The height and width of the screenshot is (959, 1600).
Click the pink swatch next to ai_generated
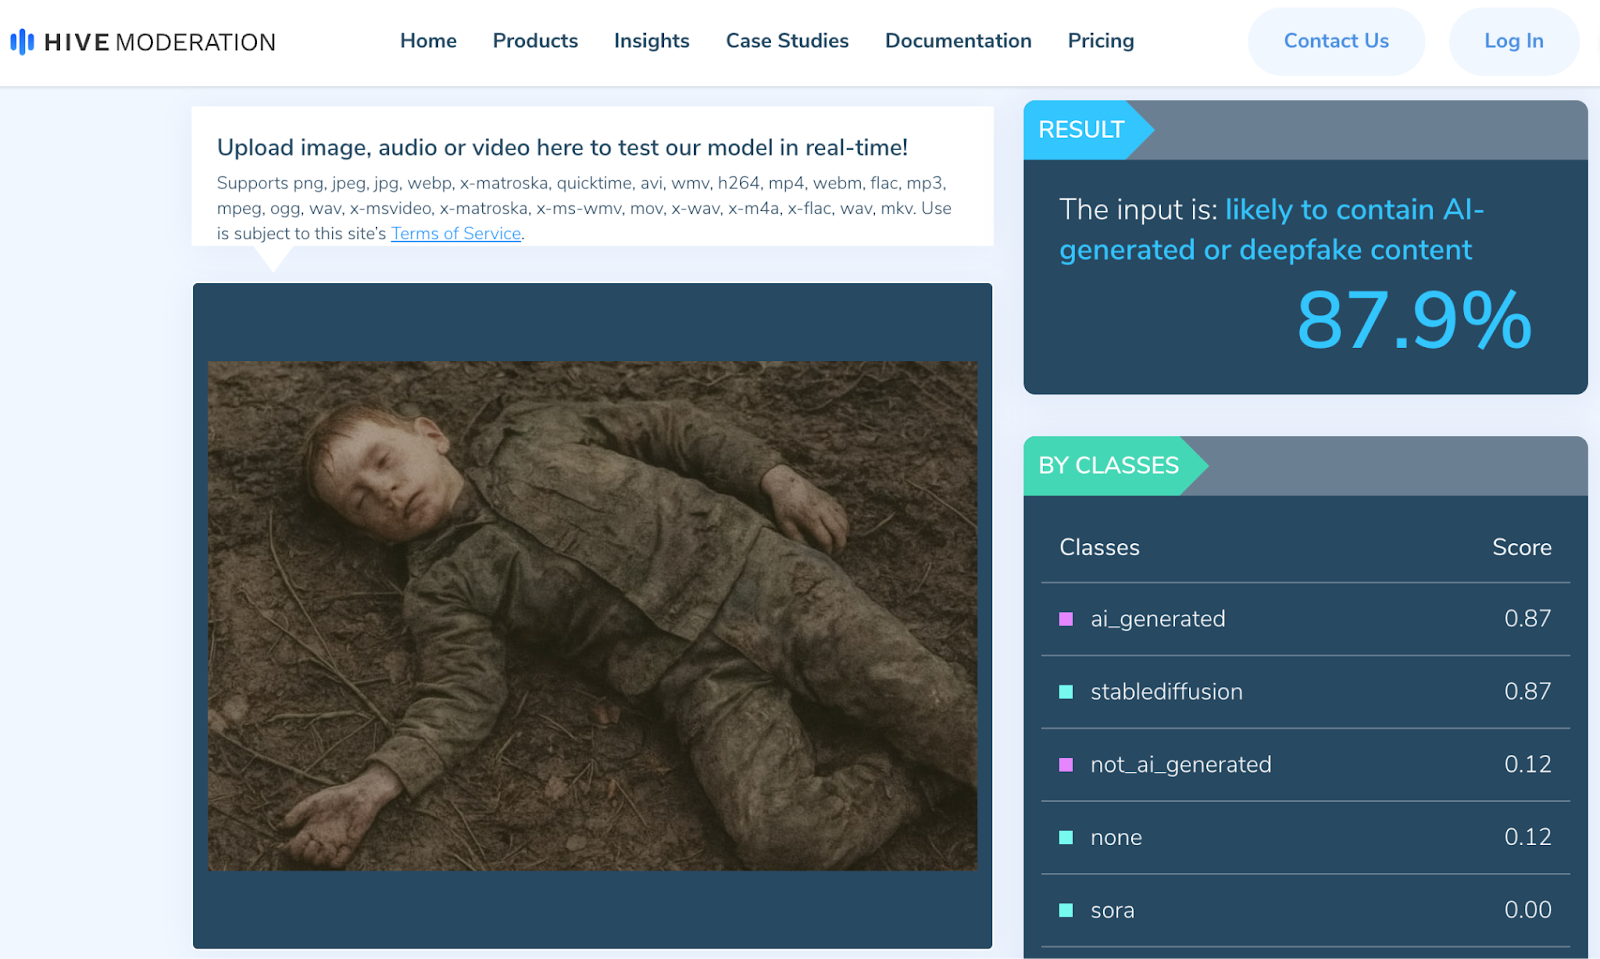(x=1066, y=619)
